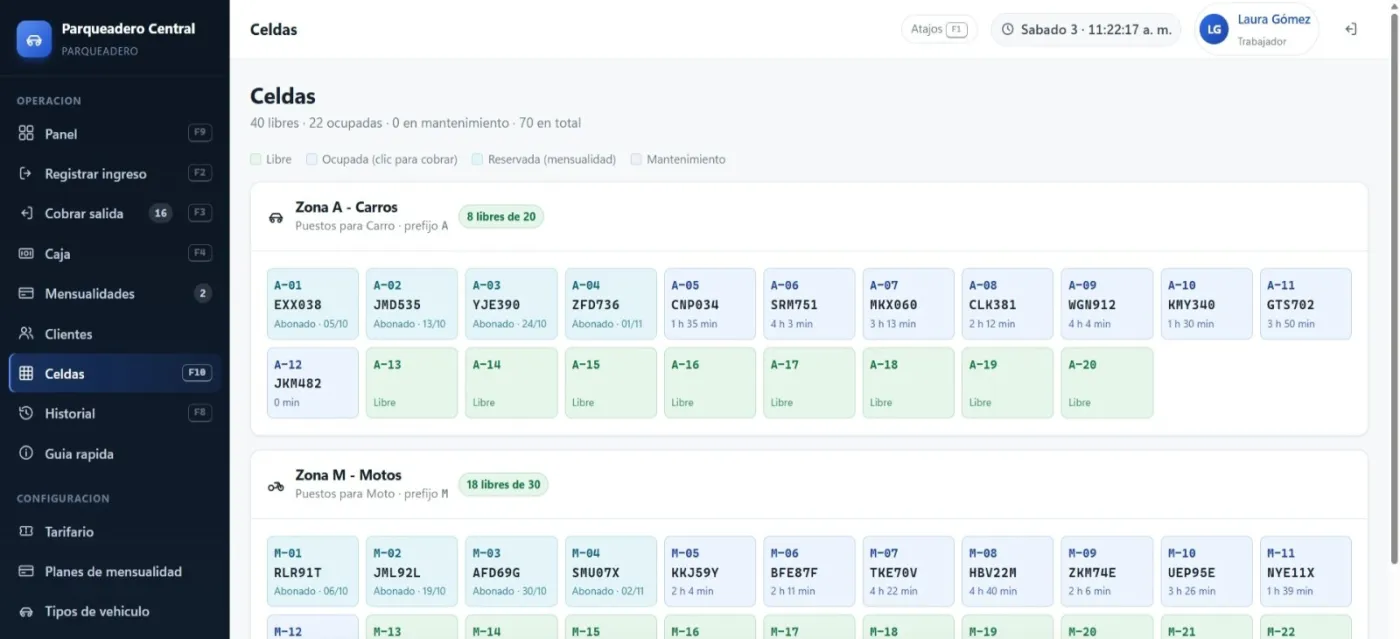
Task: Open reserved moto cell M-01 RLR91T
Action: pyautogui.click(x=313, y=572)
